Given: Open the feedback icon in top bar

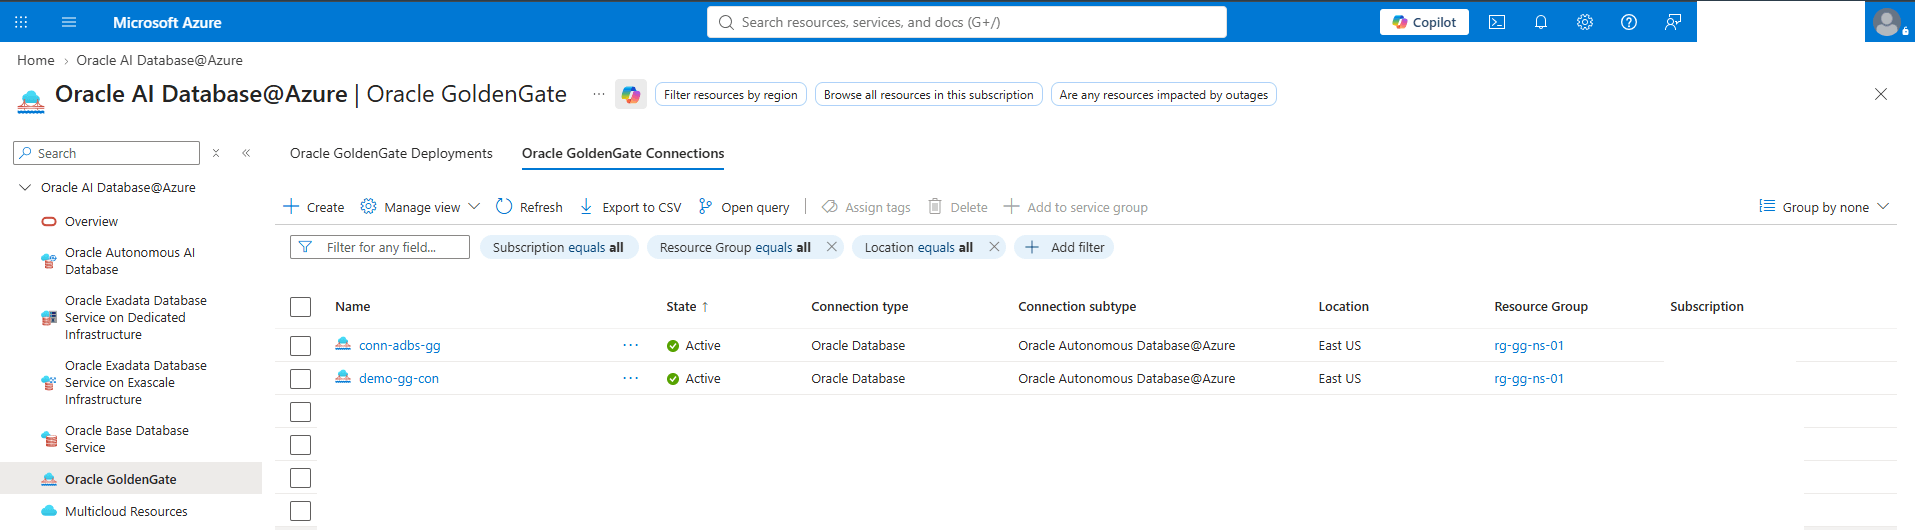Looking at the screenshot, I should click(1673, 22).
